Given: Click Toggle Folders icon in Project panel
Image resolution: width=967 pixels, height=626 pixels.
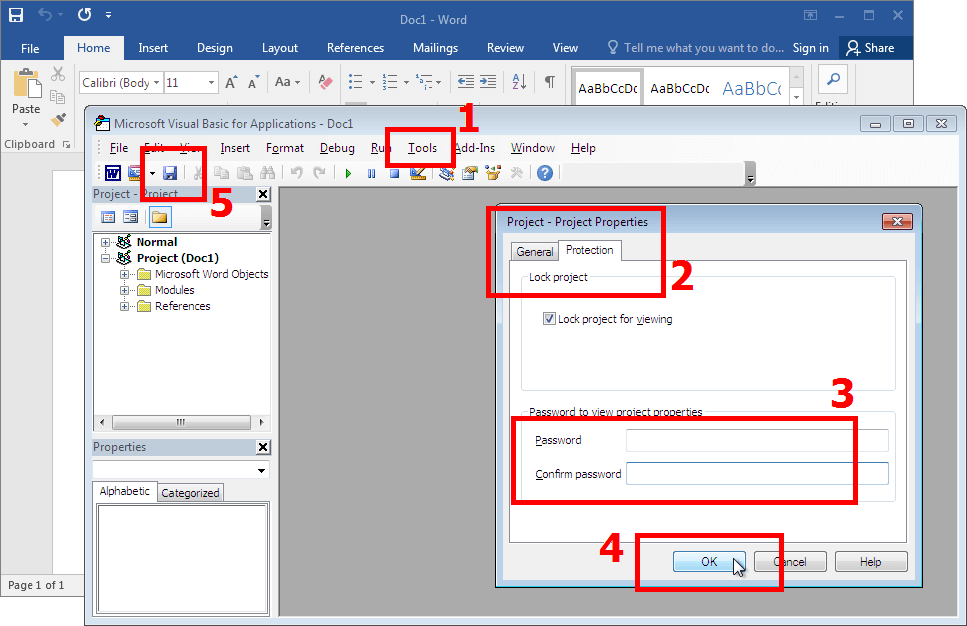Looking at the screenshot, I should click(160, 217).
